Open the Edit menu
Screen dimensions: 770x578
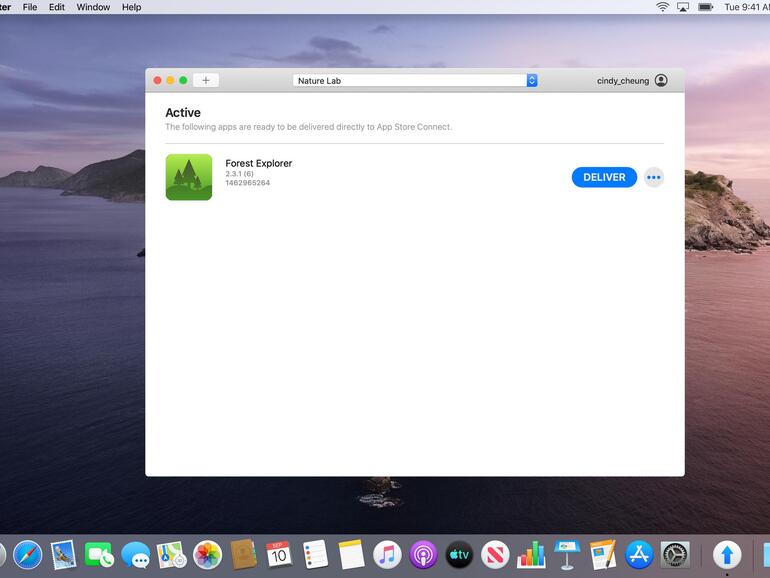click(x=56, y=7)
